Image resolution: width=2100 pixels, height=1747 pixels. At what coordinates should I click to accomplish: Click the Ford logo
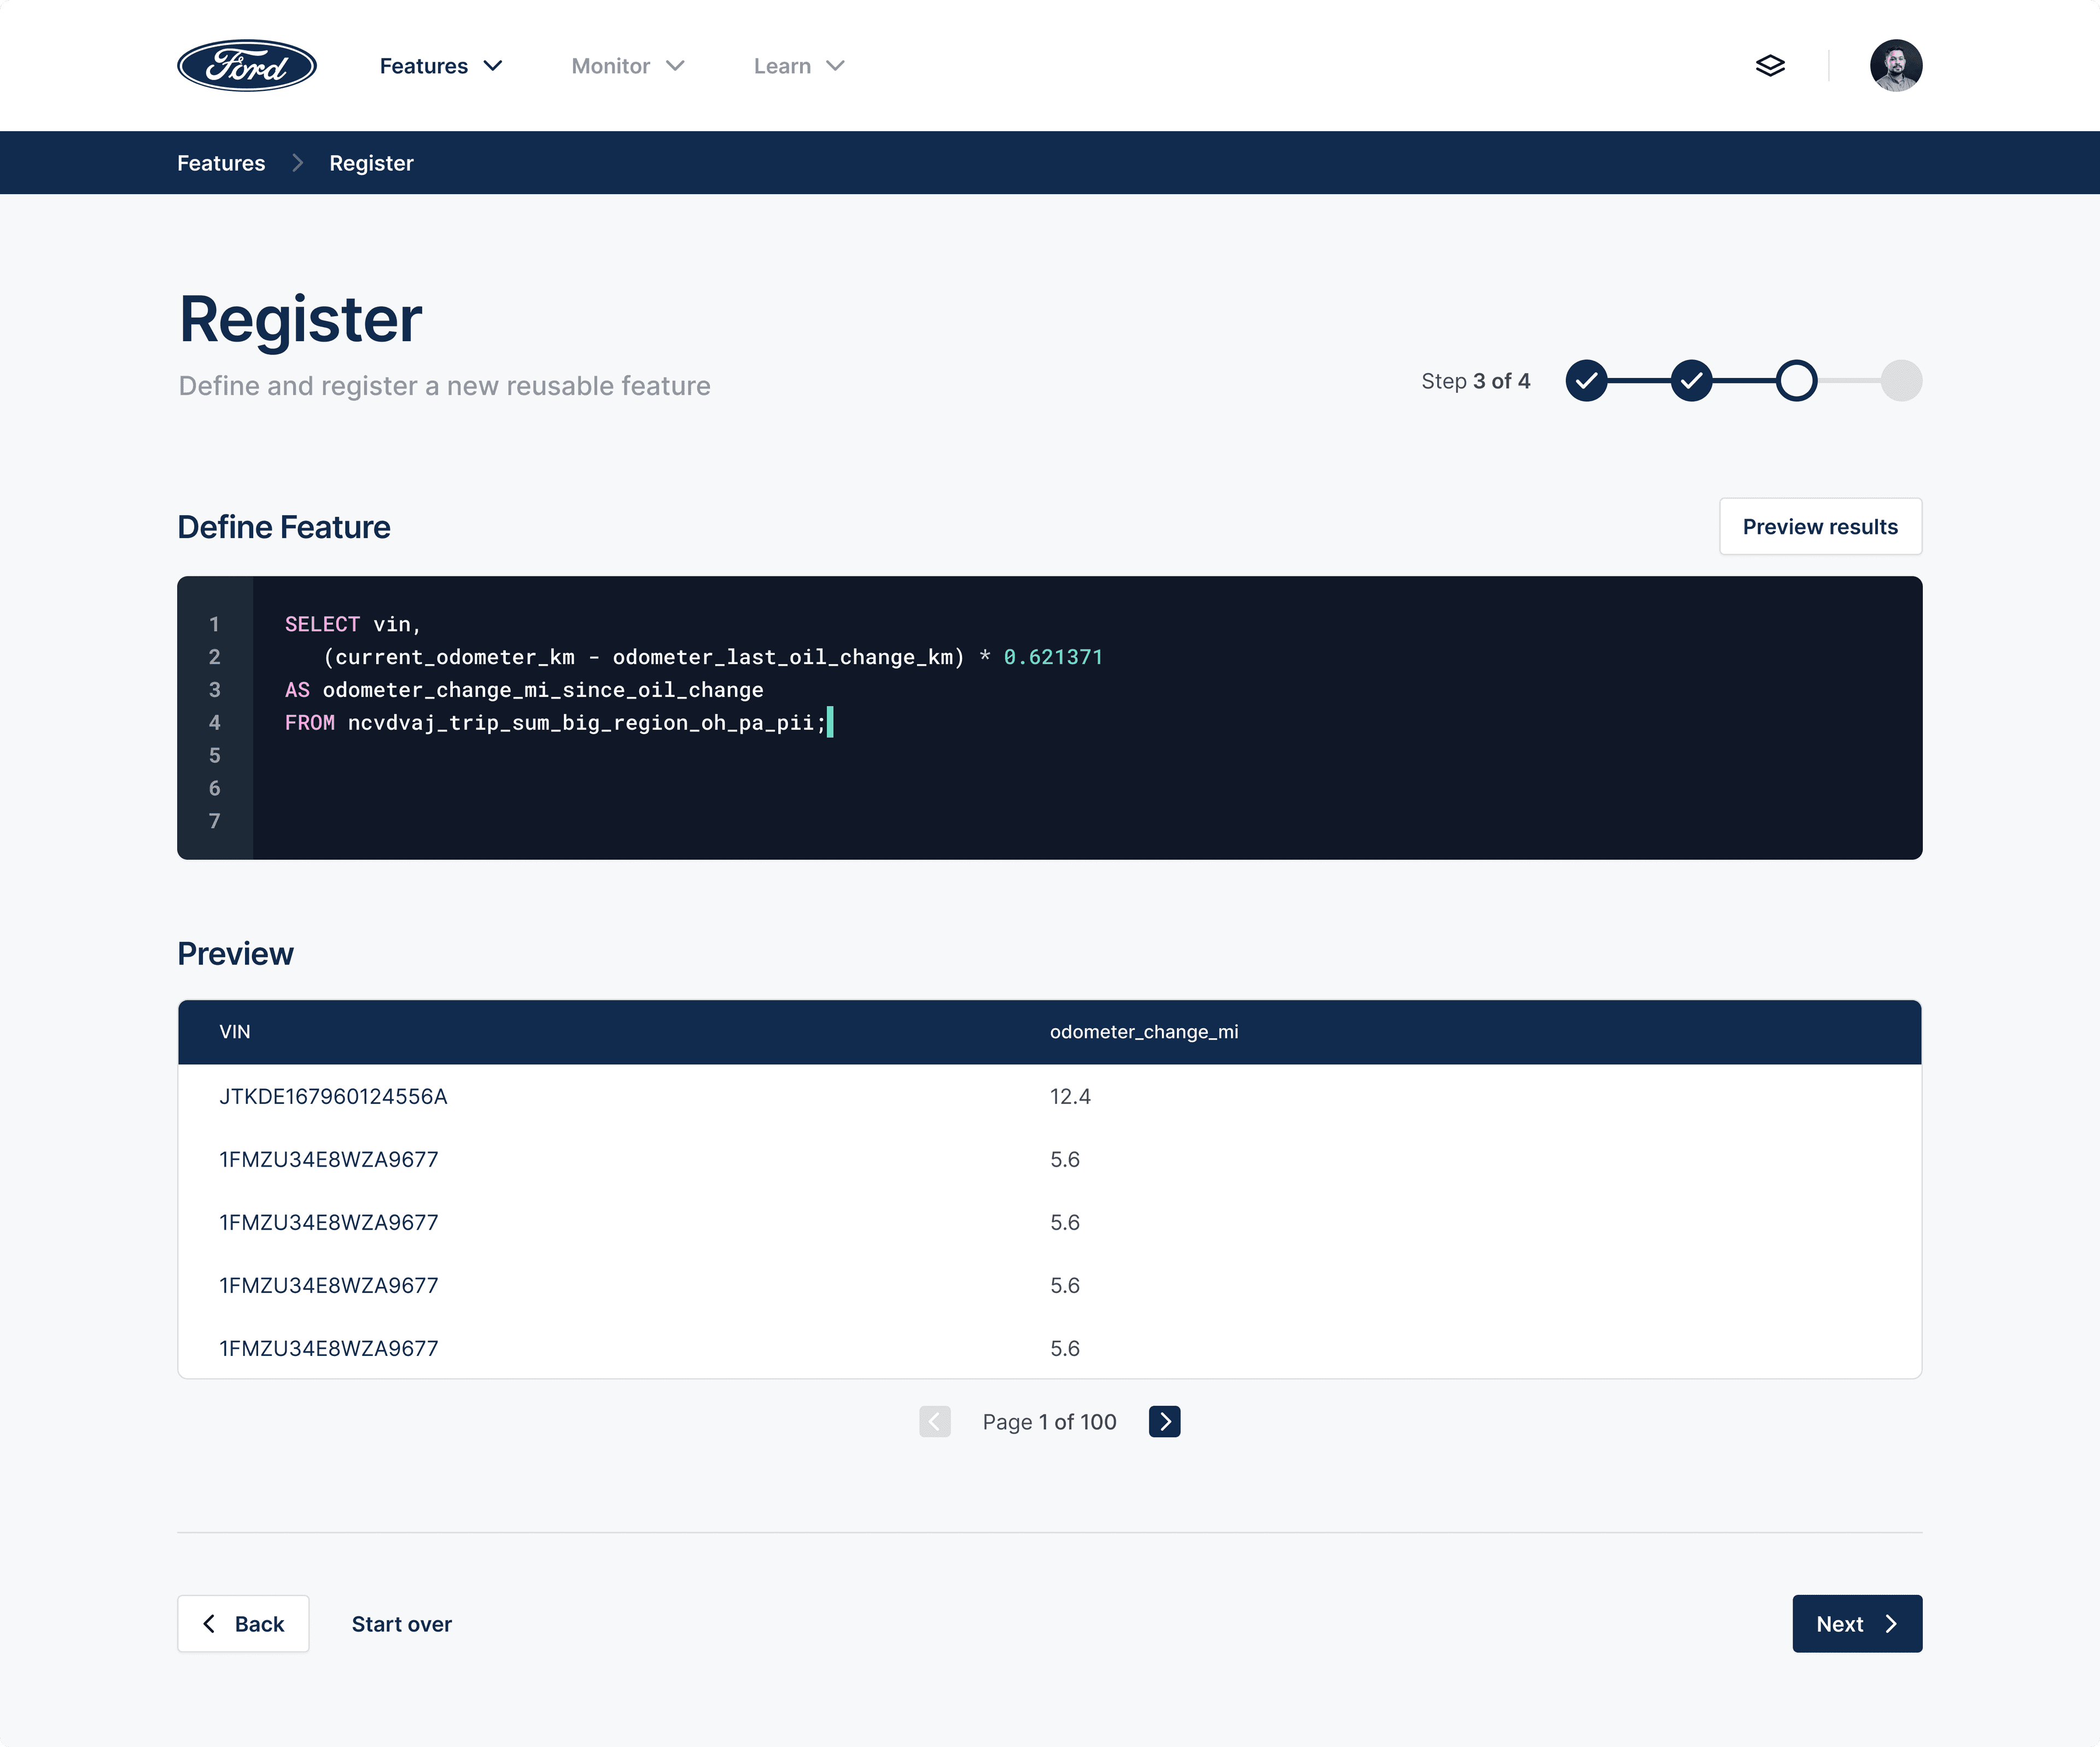[x=246, y=66]
